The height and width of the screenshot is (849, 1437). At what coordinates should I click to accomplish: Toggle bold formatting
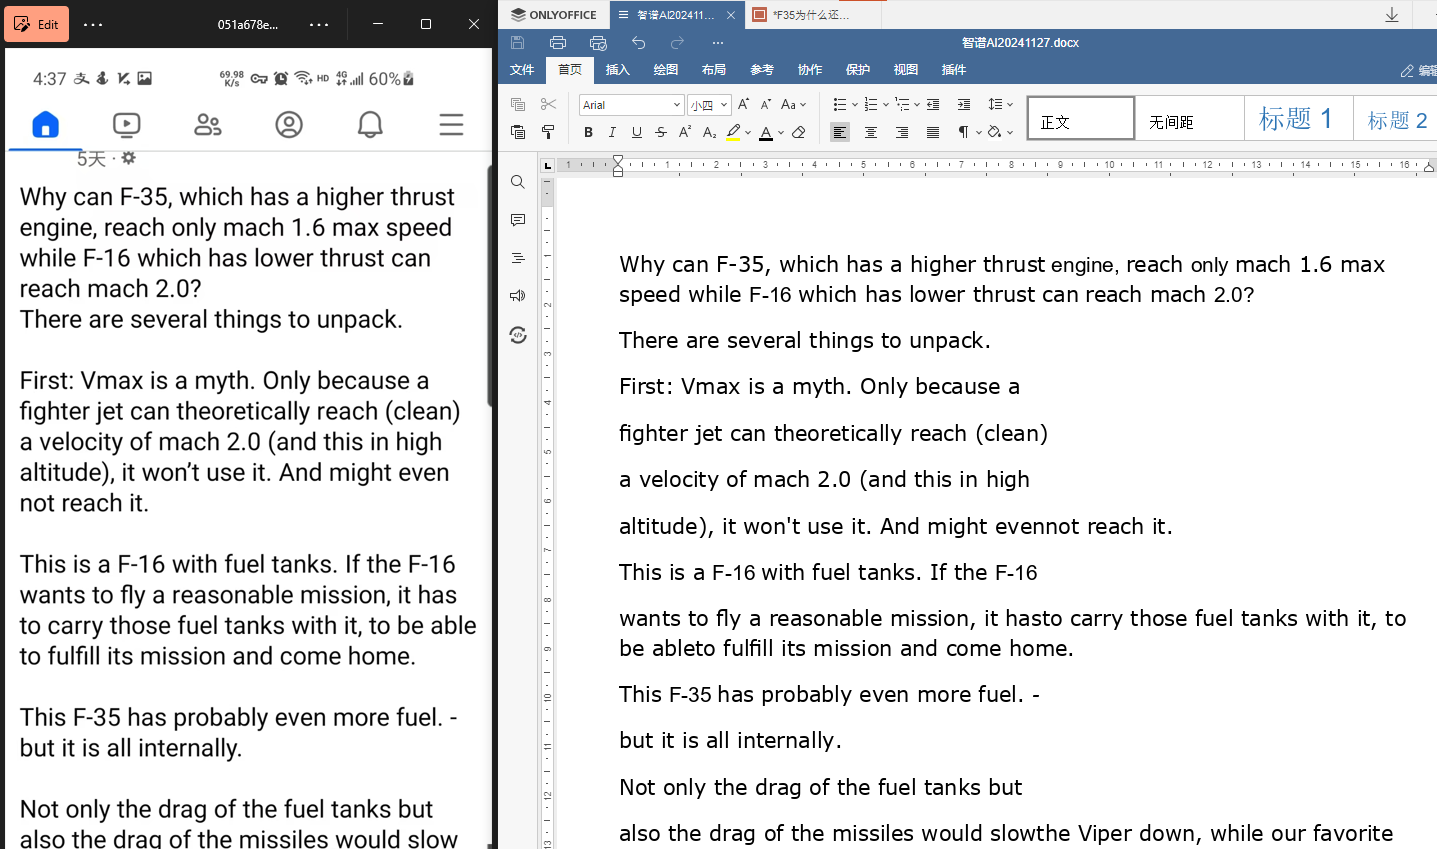click(x=588, y=132)
